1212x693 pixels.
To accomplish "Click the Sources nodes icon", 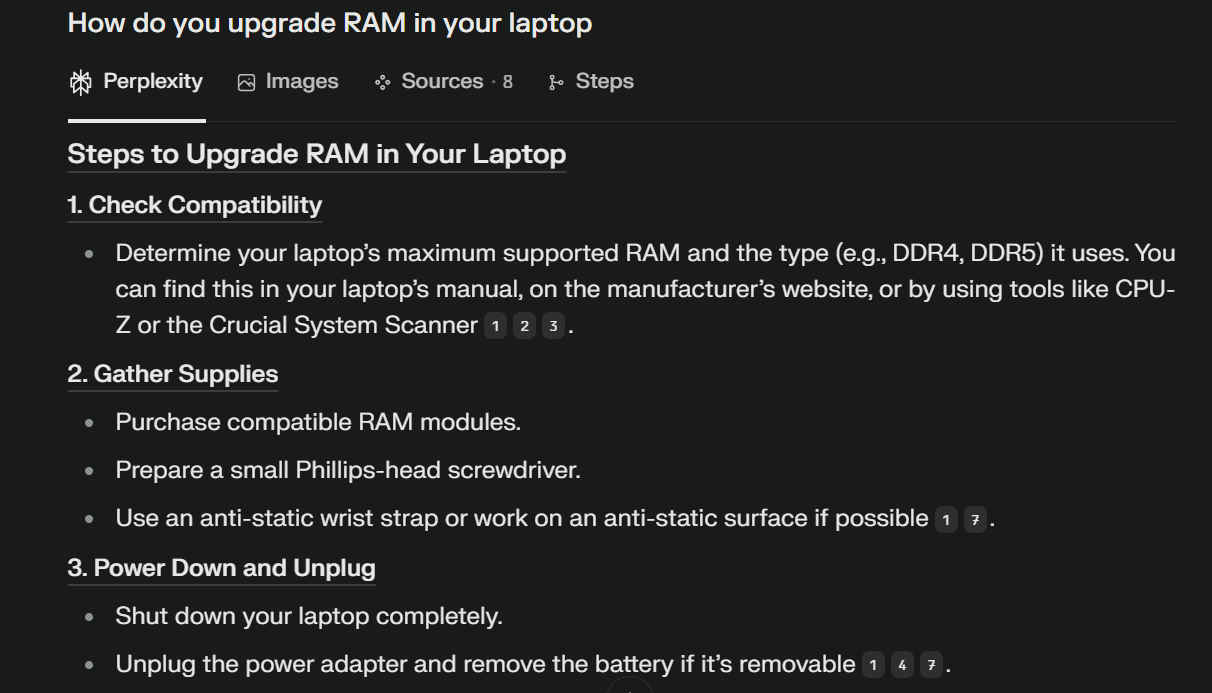I will click(x=382, y=83).
